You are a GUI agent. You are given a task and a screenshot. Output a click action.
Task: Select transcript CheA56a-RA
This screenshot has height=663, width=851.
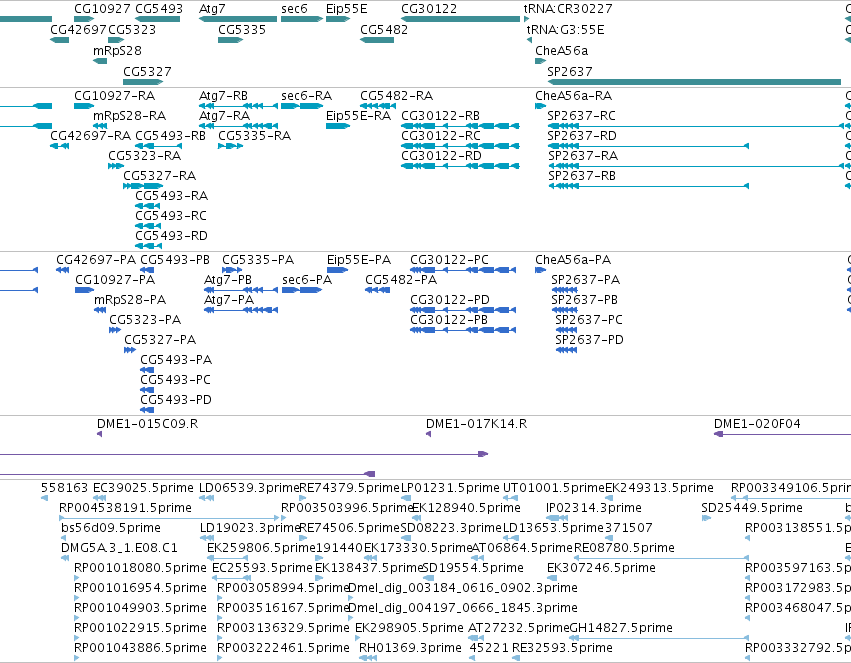coord(540,106)
